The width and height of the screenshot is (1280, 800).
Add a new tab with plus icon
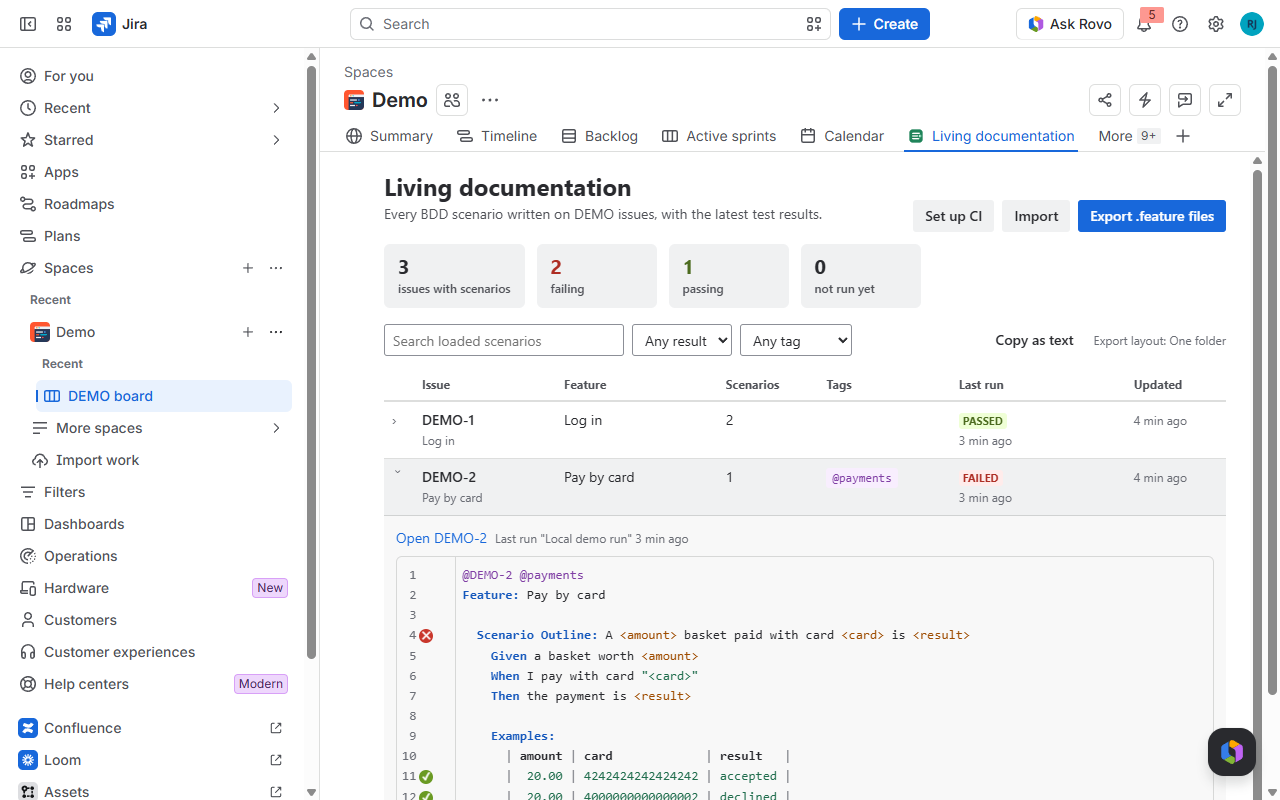[x=1183, y=136]
